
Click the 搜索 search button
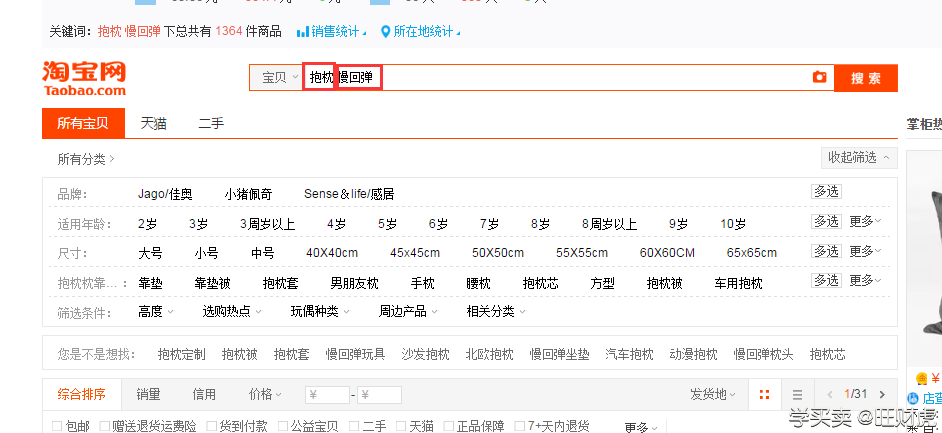[x=866, y=78]
